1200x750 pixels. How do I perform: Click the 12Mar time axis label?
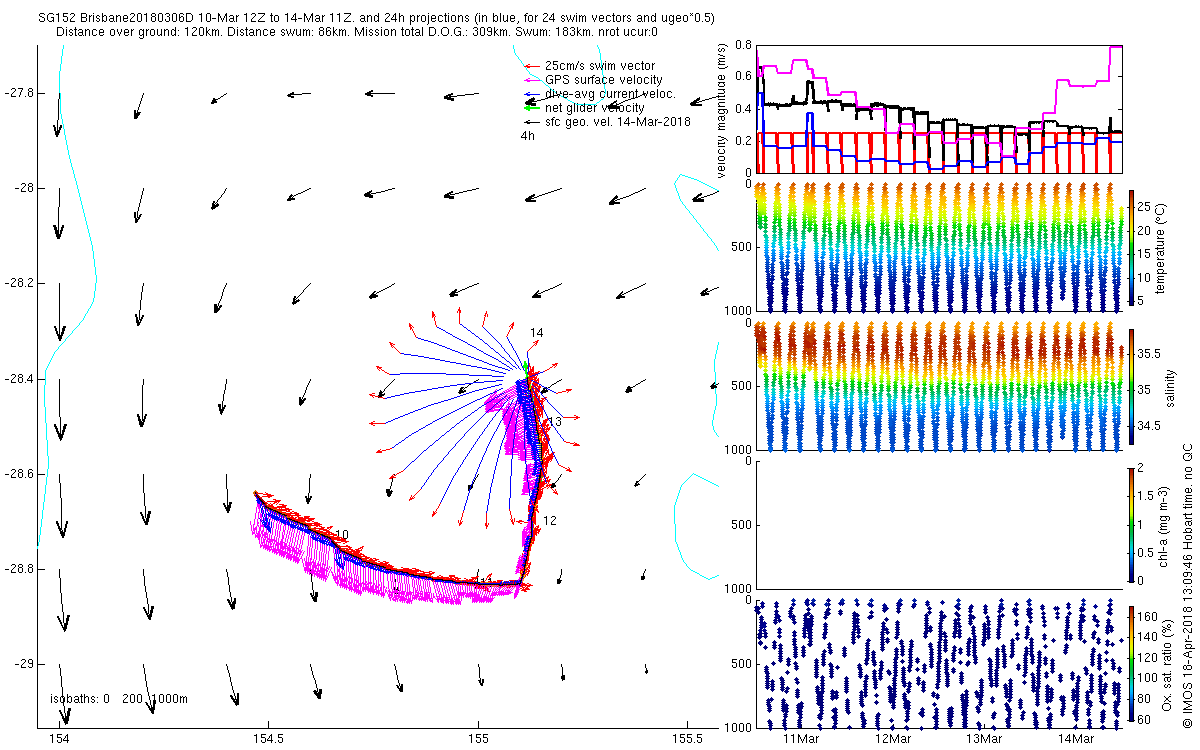[893, 739]
